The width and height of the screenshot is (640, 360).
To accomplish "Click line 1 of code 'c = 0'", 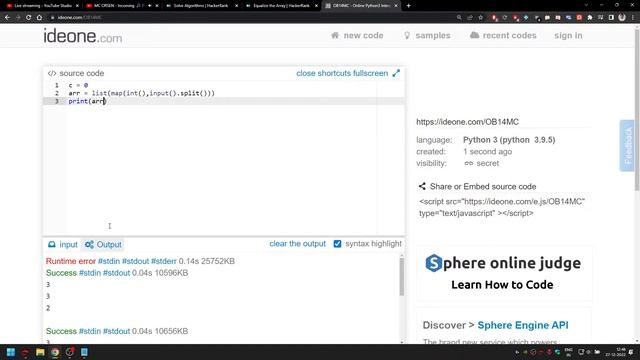I will (78, 85).
